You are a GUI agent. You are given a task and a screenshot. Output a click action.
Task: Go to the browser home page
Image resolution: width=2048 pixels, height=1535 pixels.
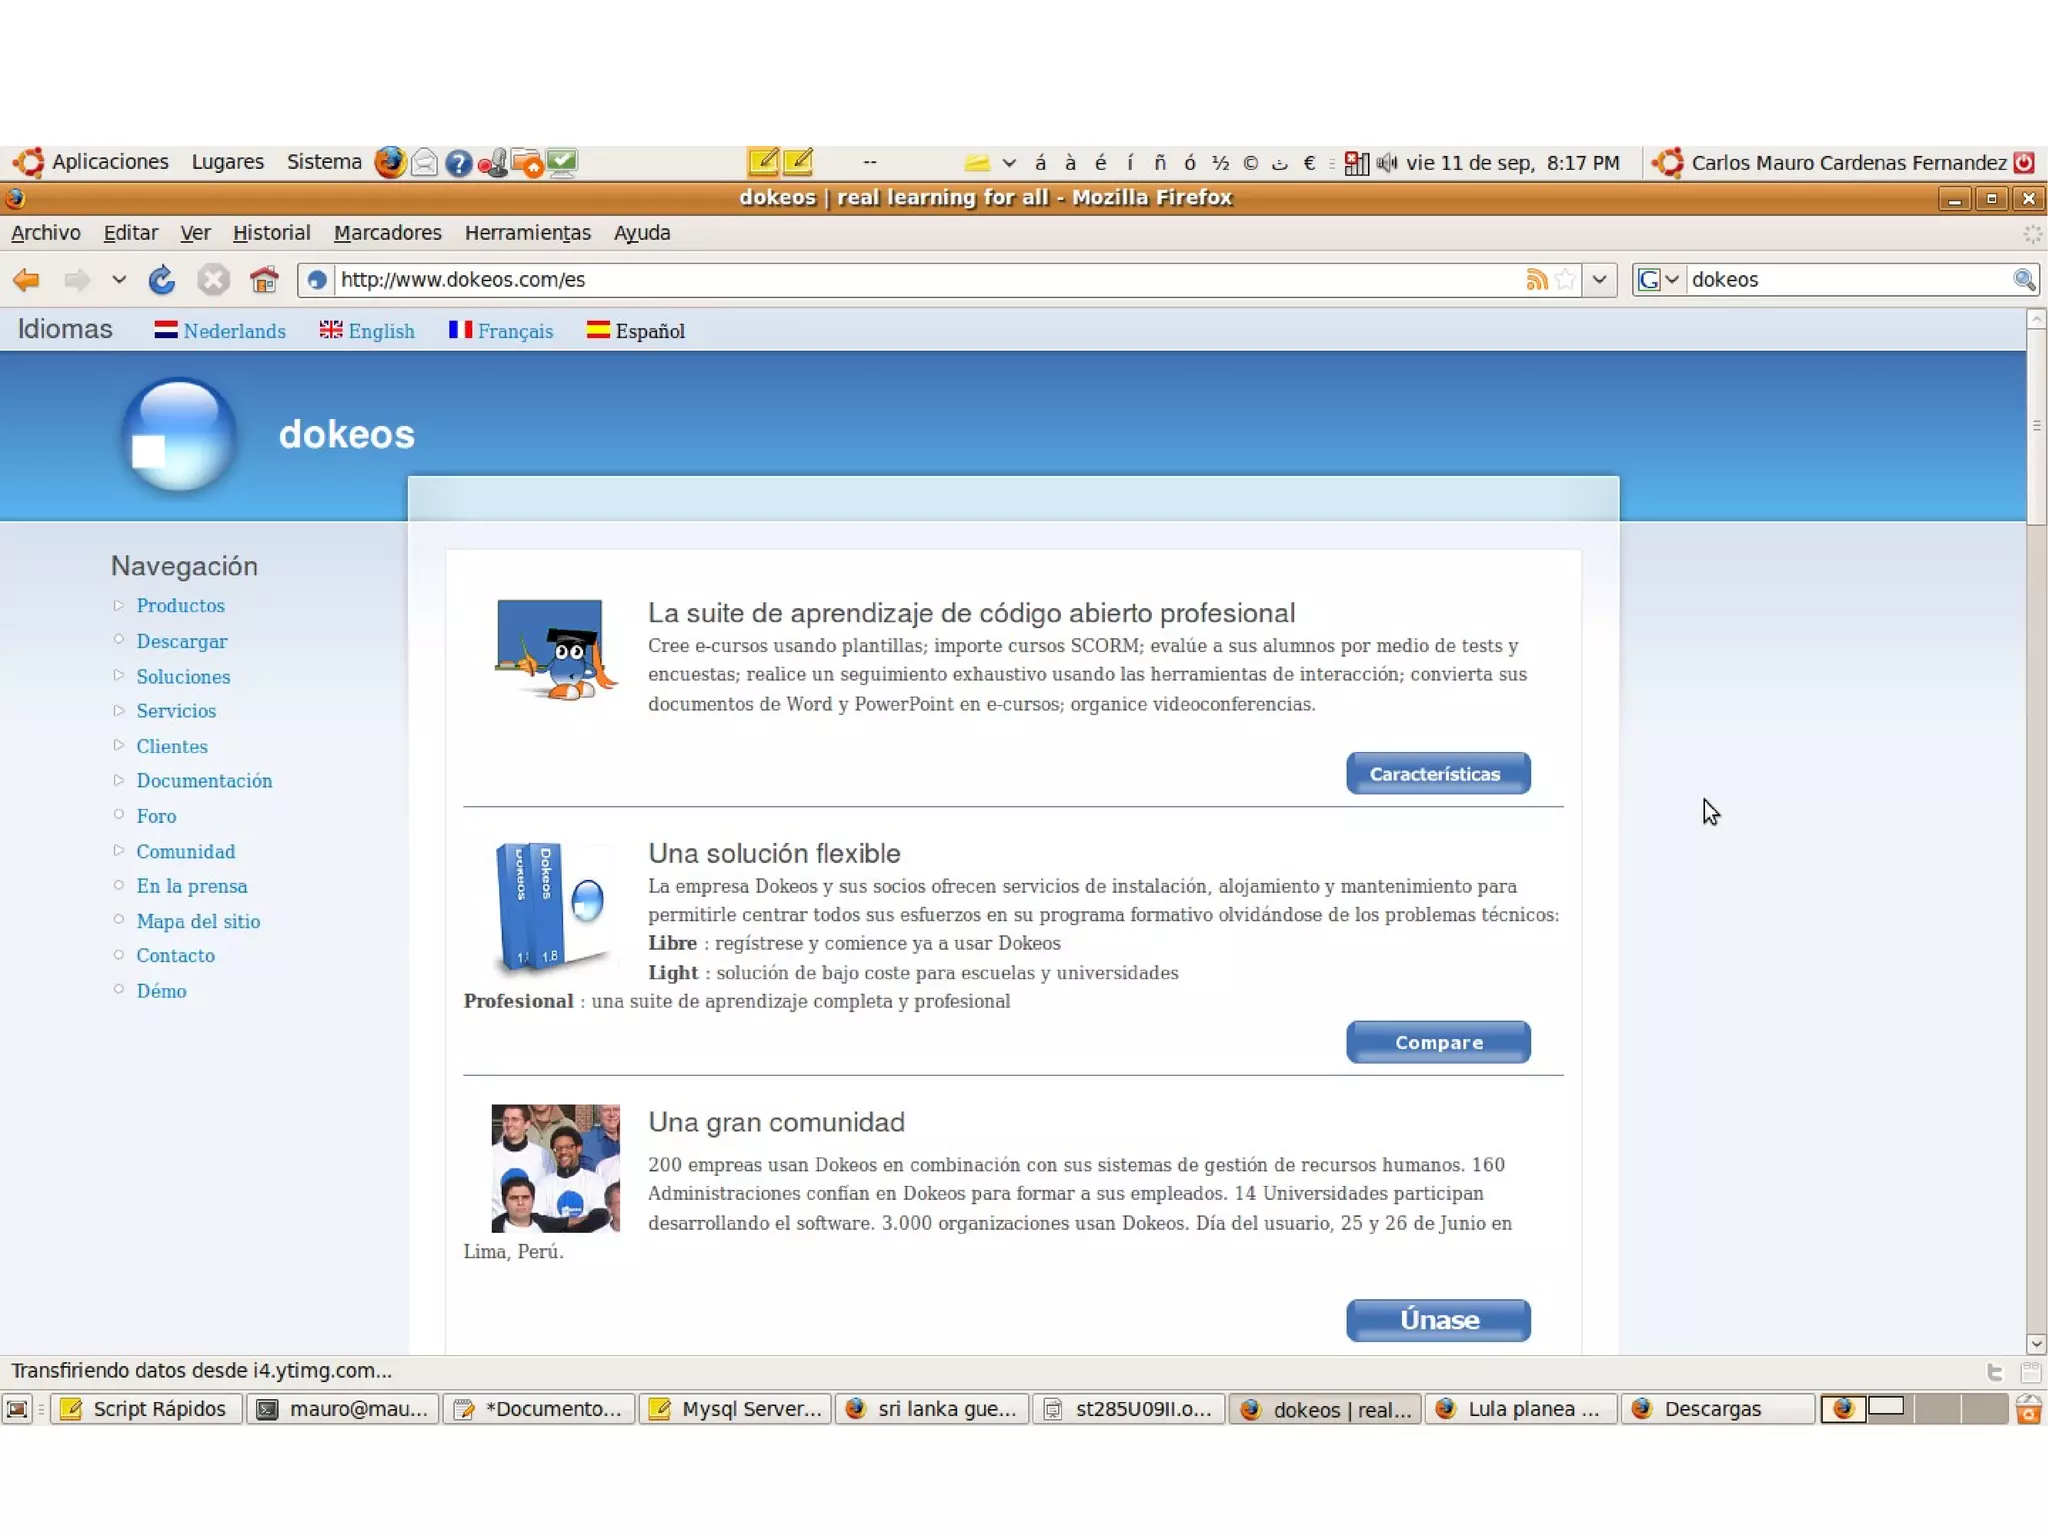[x=264, y=280]
